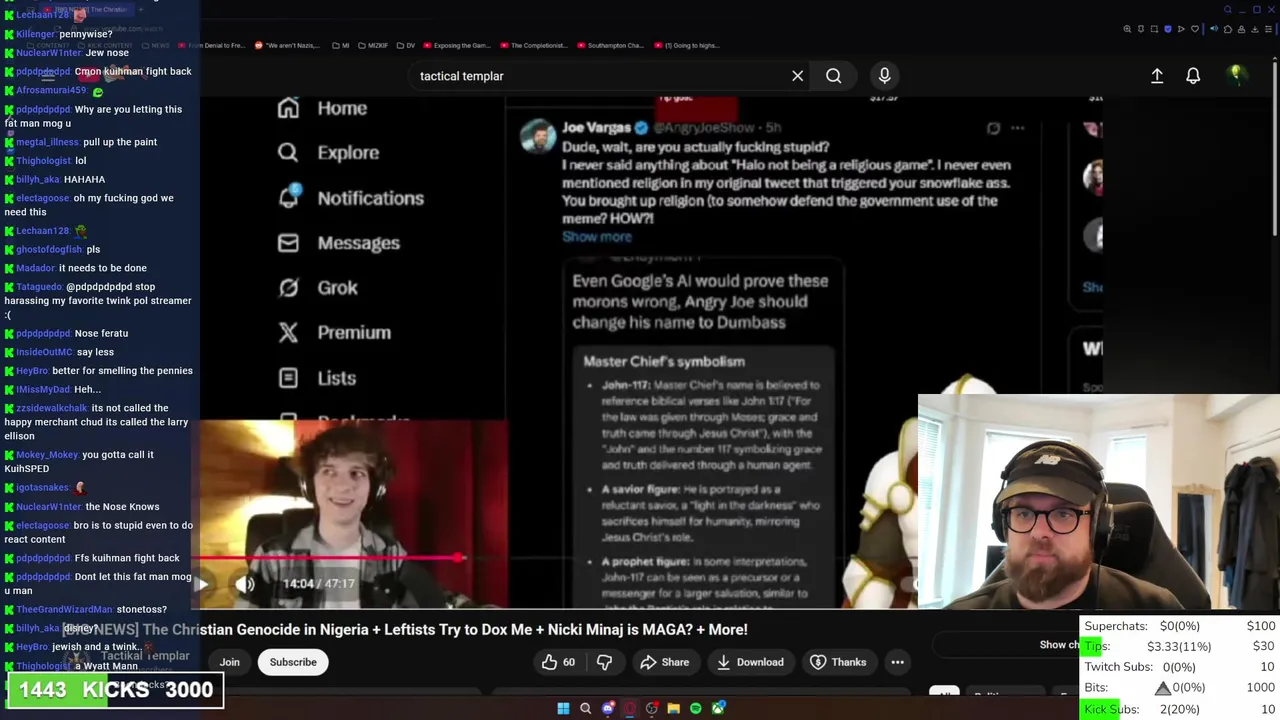Add bookmark with the heart icon
This screenshot has height=720, width=1280.
point(1195,29)
